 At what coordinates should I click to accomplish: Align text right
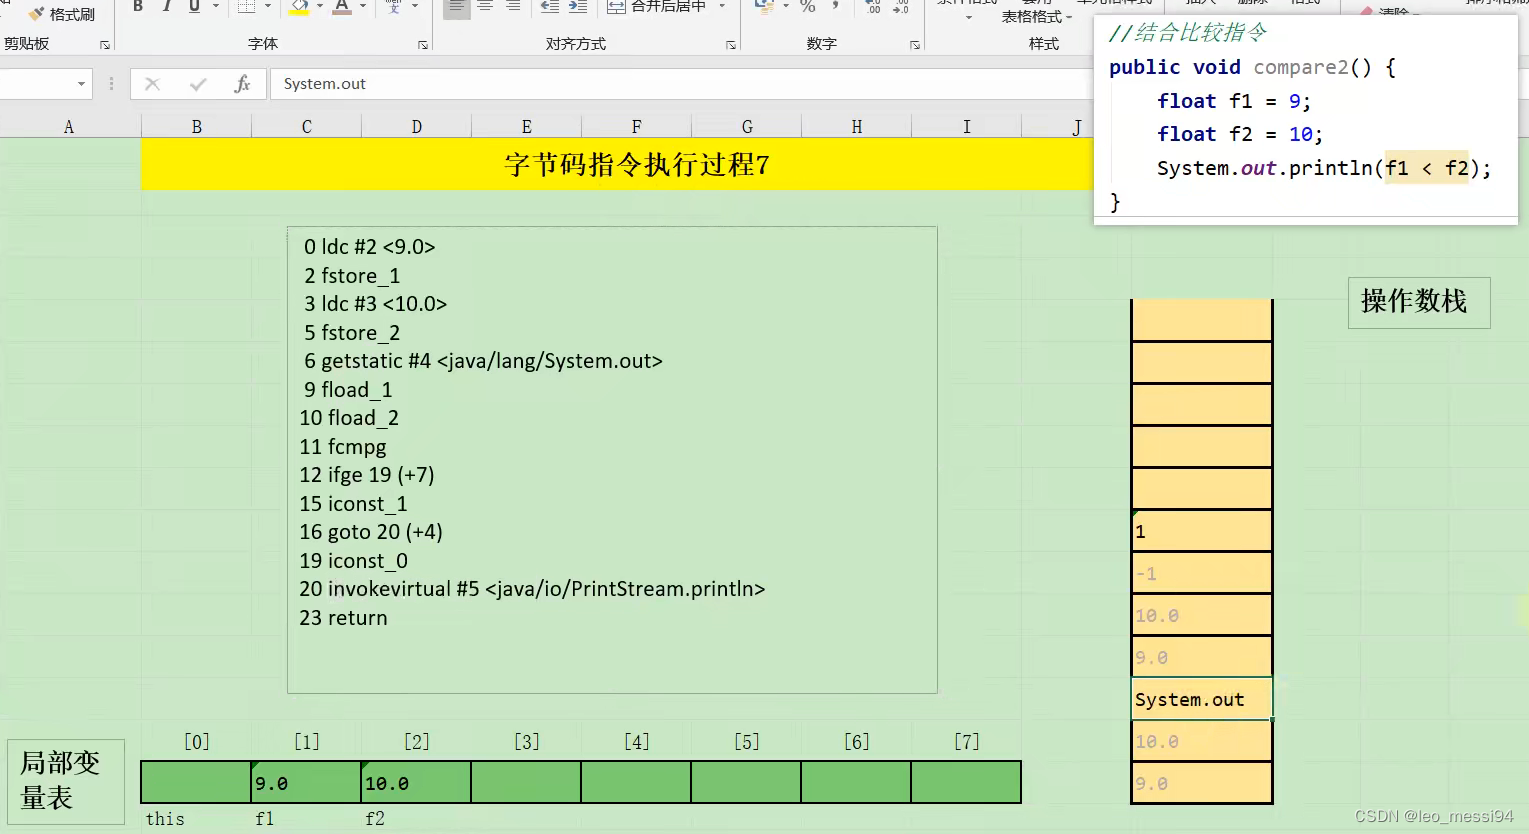513,6
